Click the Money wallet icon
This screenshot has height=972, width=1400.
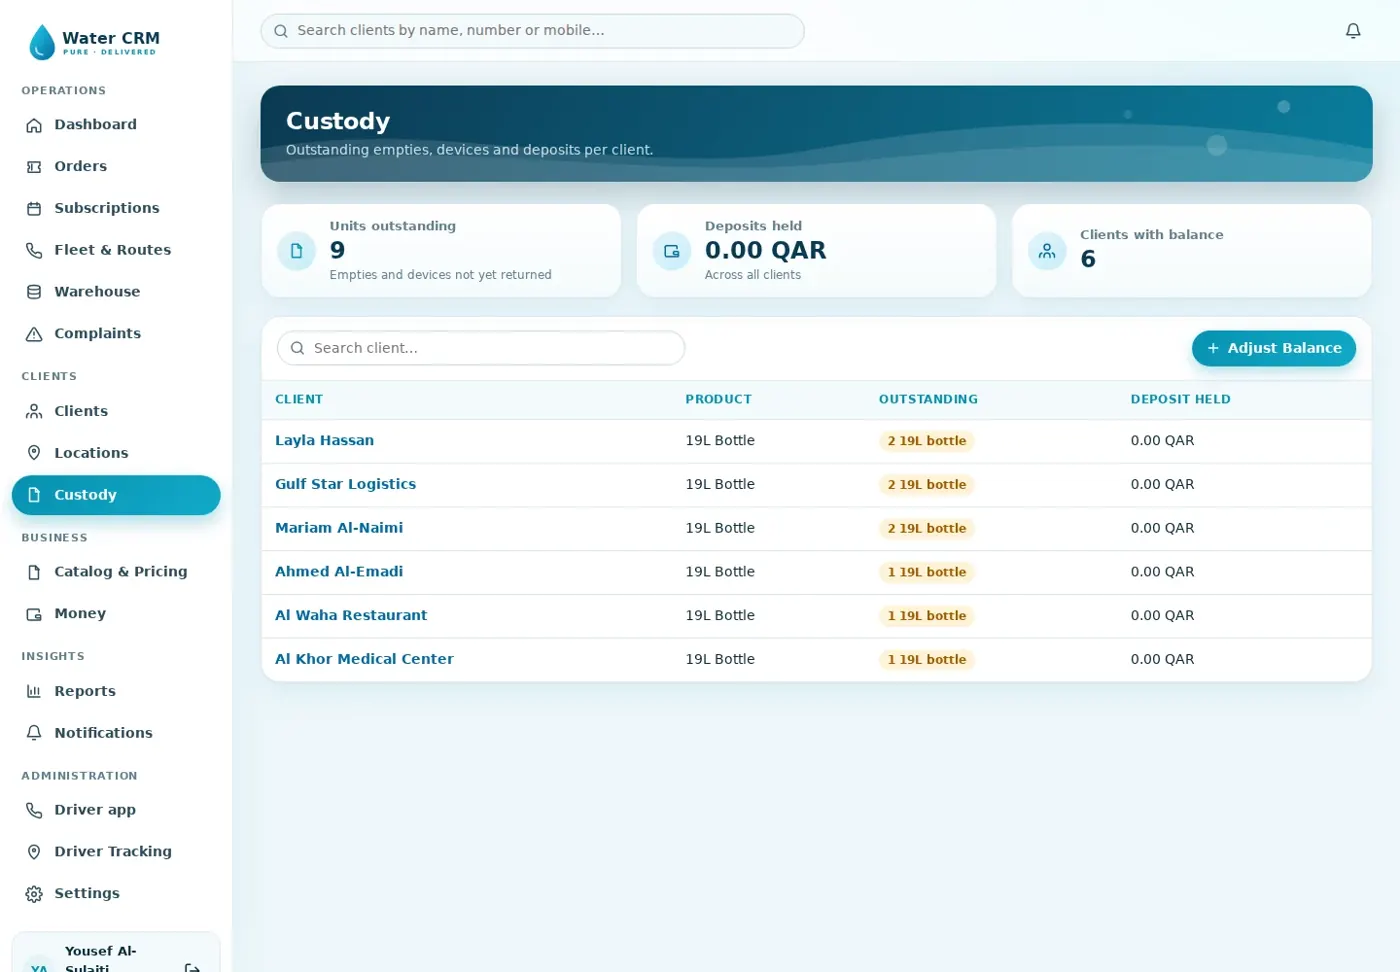click(x=34, y=614)
